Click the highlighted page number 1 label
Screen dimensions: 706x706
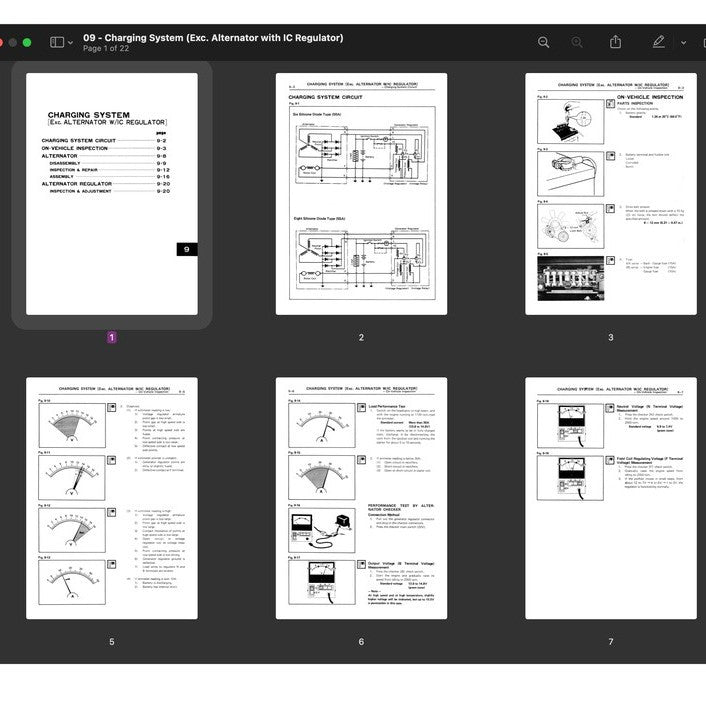pos(111,338)
